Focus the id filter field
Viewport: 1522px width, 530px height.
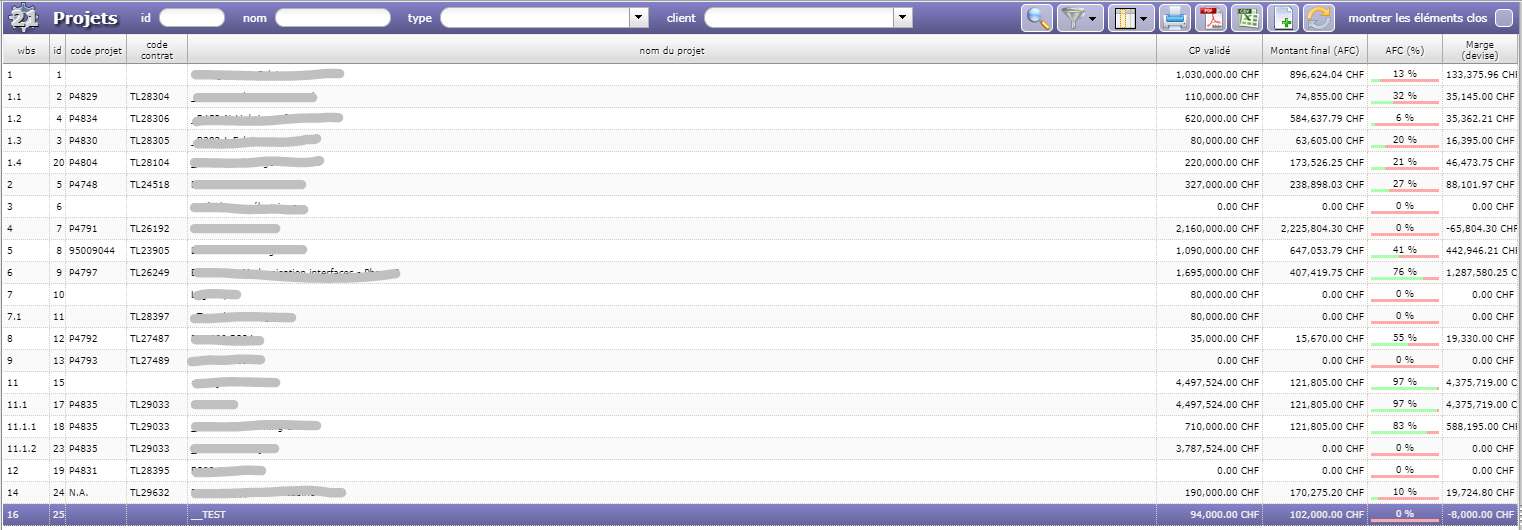coord(192,18)
